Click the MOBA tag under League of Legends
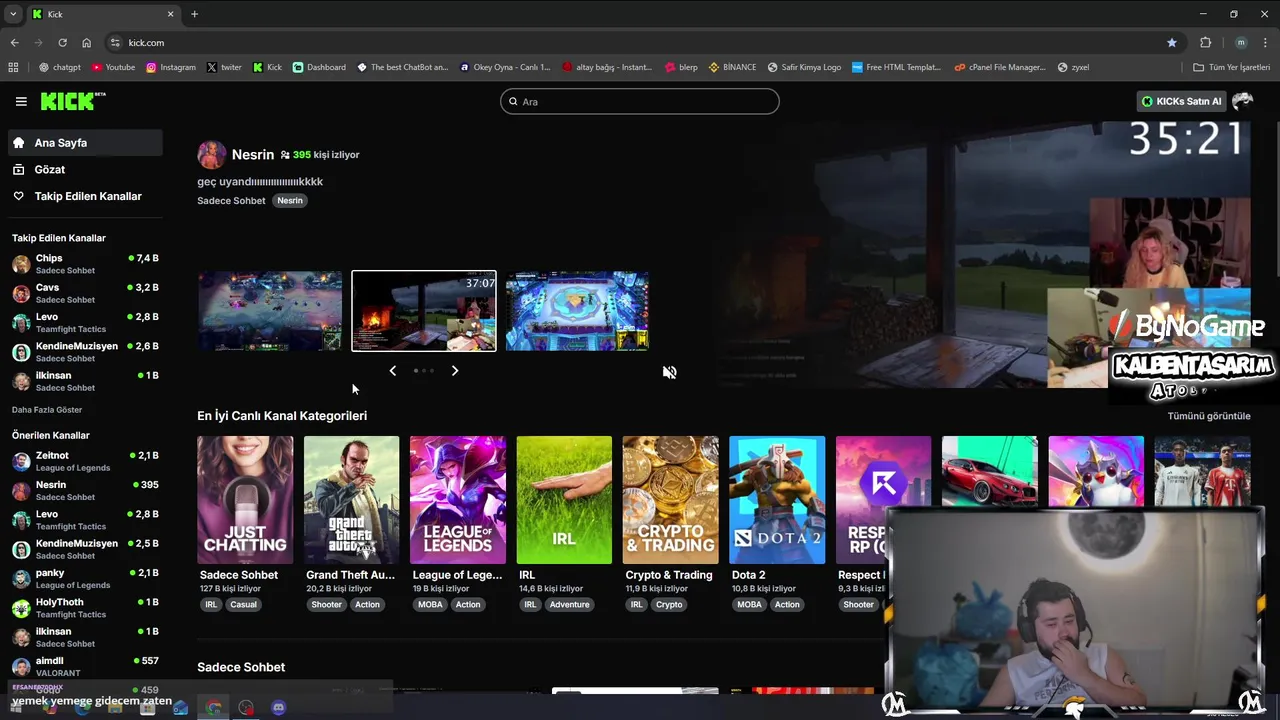 coord(430,604)
